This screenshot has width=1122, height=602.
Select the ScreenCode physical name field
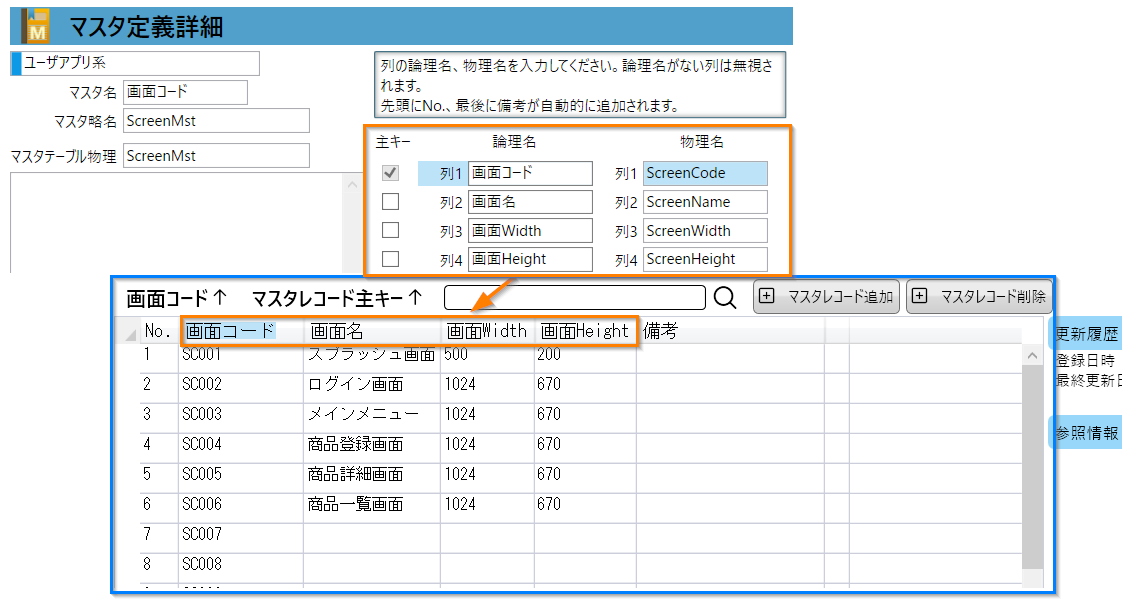click(x=705, y=173)
